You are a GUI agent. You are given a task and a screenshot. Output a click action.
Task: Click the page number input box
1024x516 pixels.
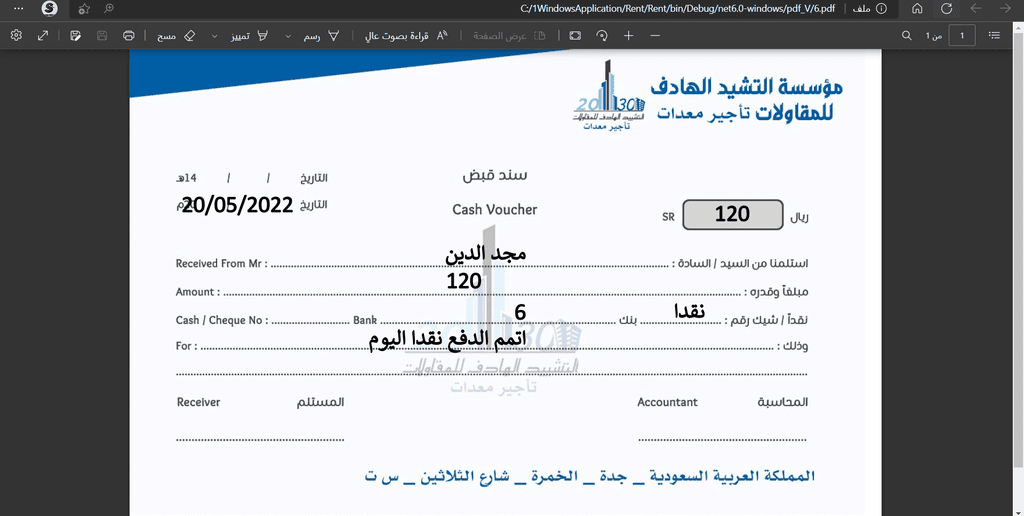point(962,35)
